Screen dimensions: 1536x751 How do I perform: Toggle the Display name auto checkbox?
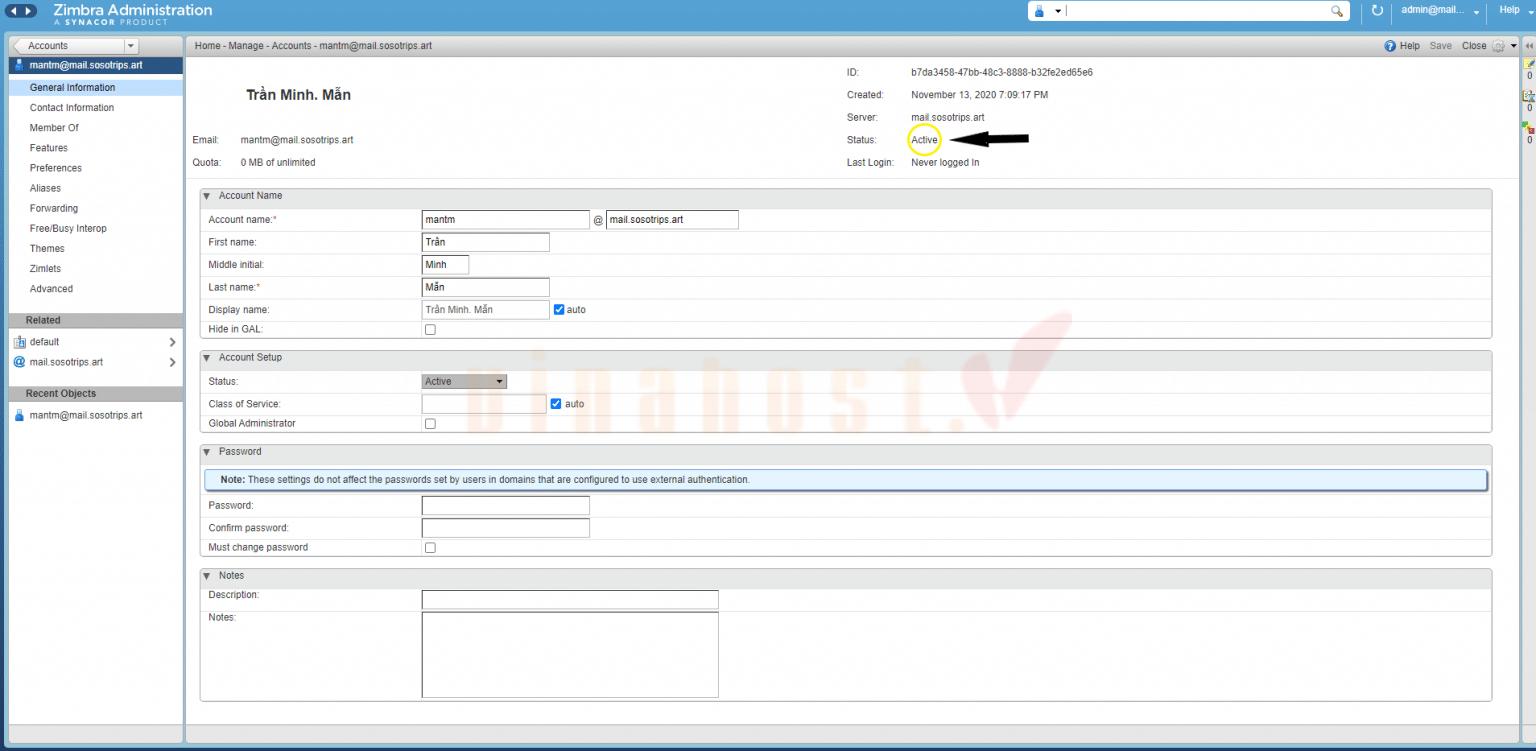coord(559,310)
